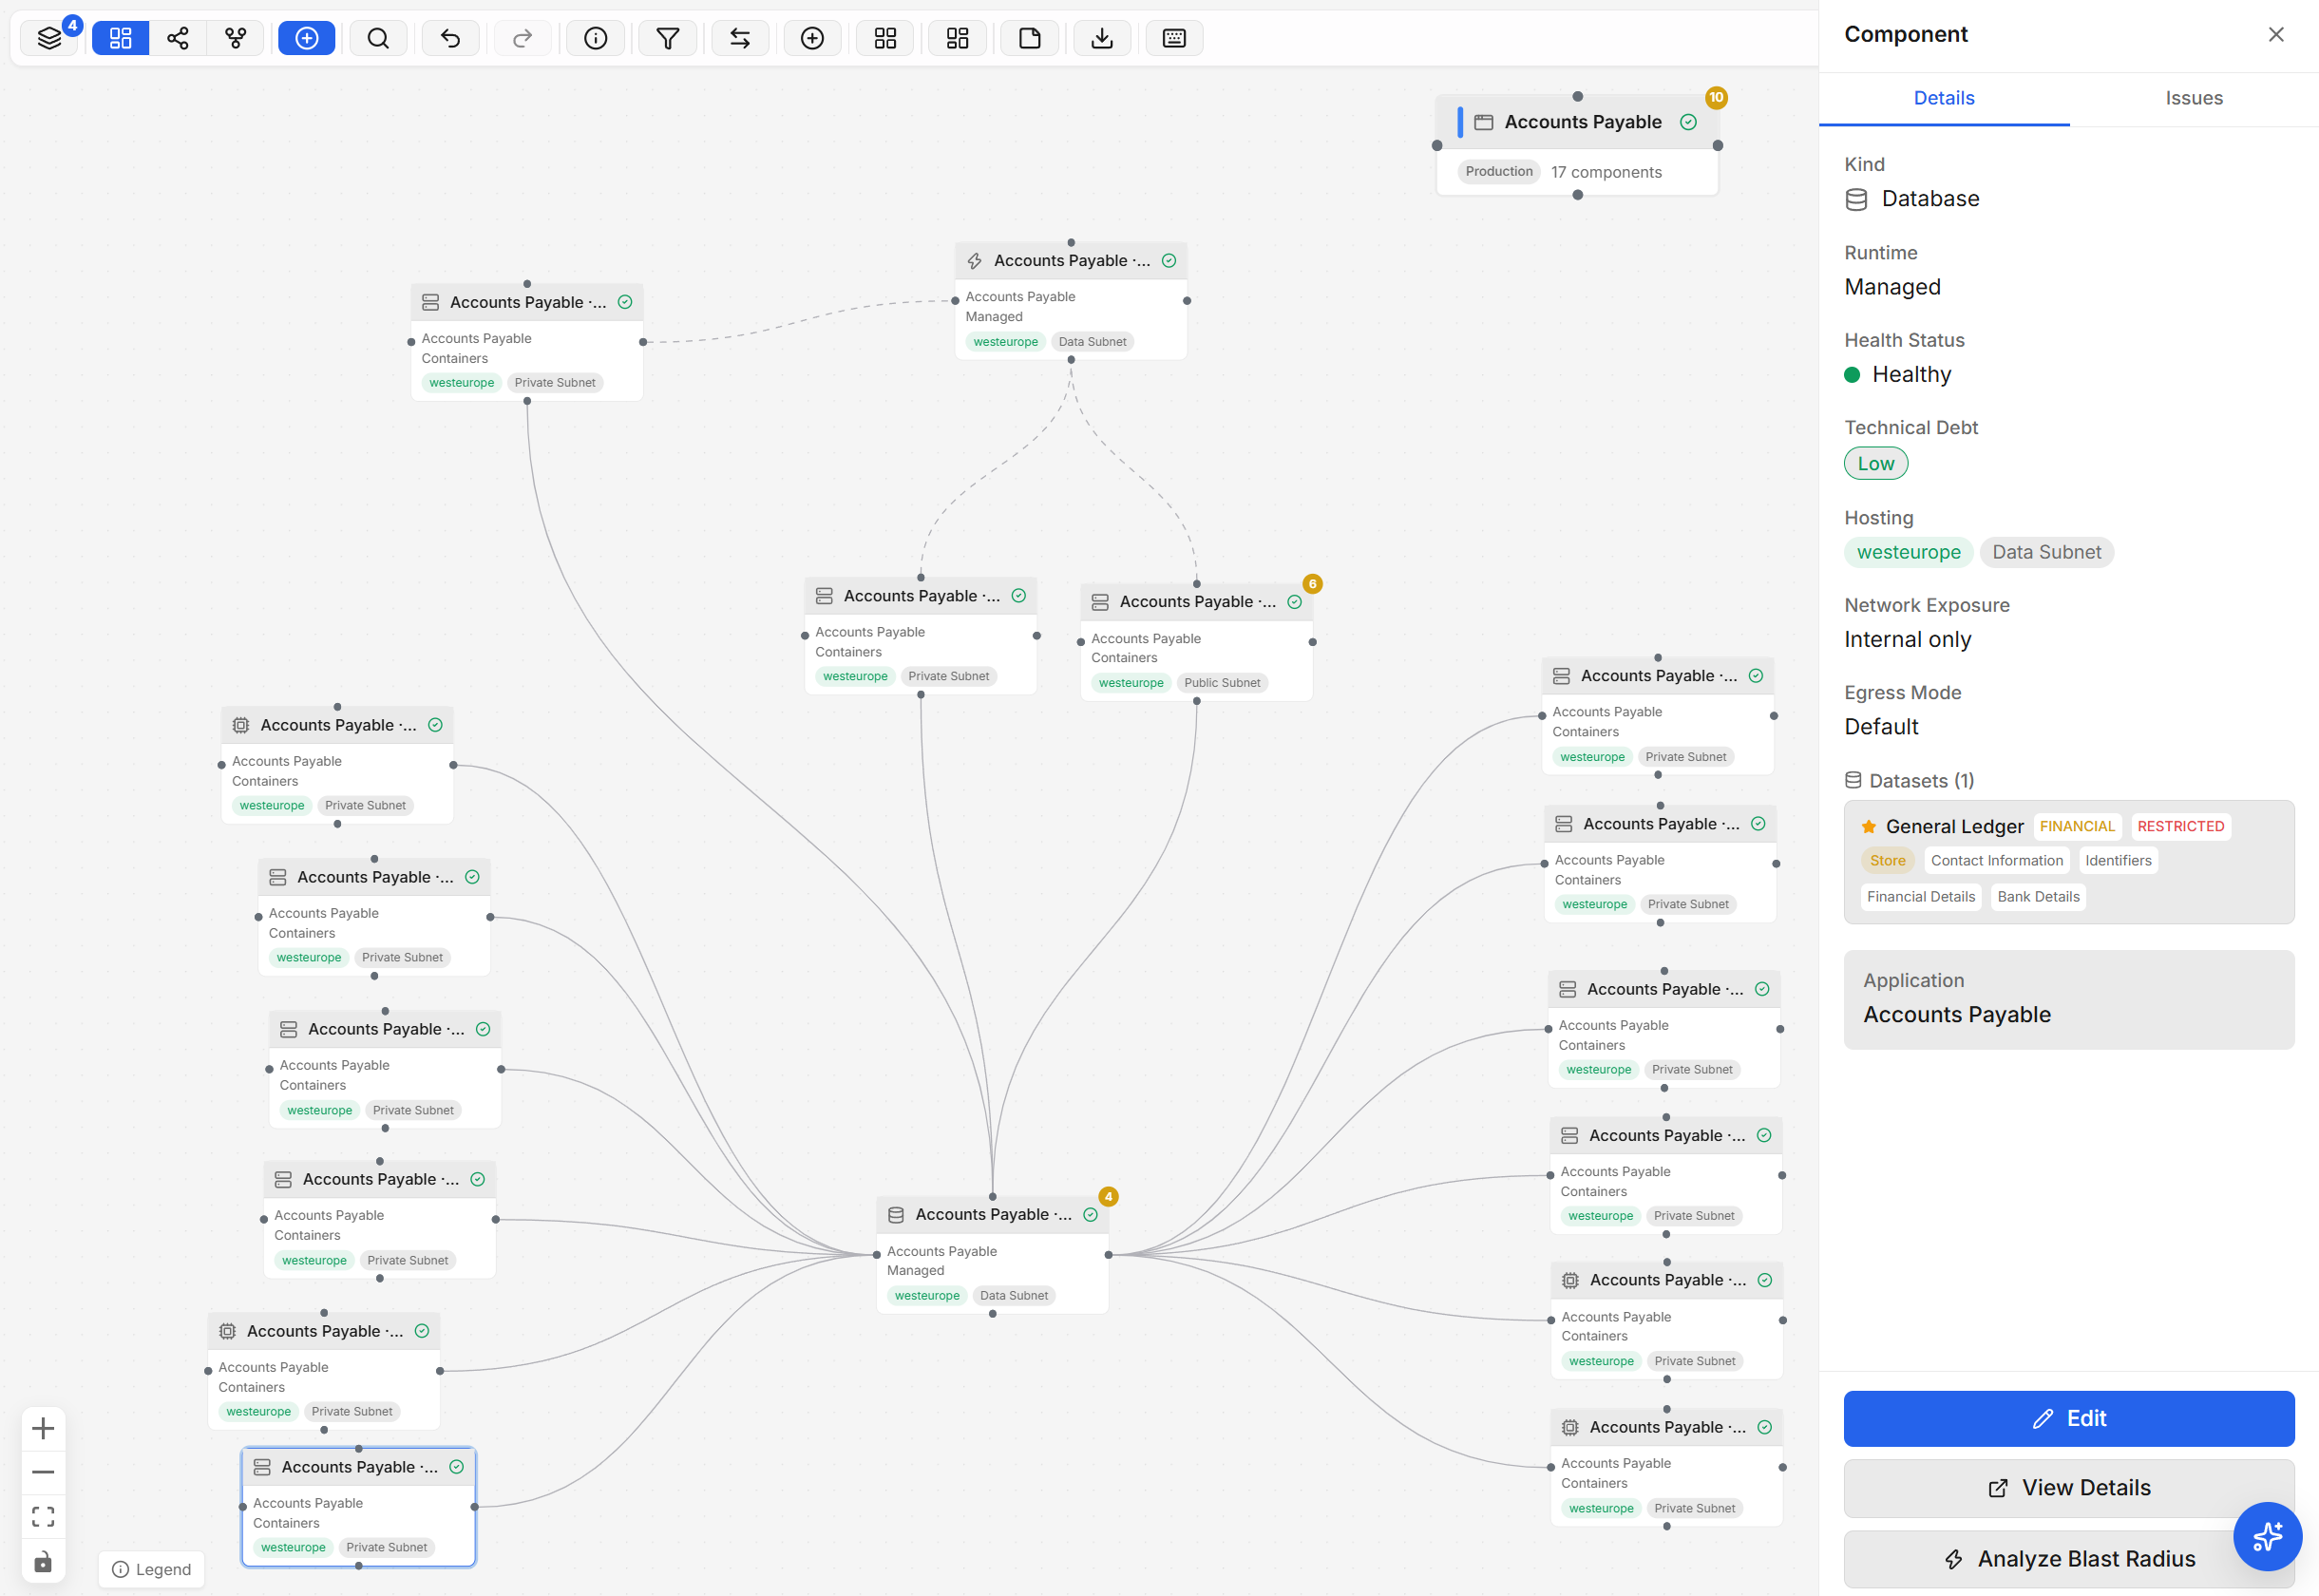Close the Component panel
The width and height of the screenshot is (2319, 1596).
pos(2276,34)
